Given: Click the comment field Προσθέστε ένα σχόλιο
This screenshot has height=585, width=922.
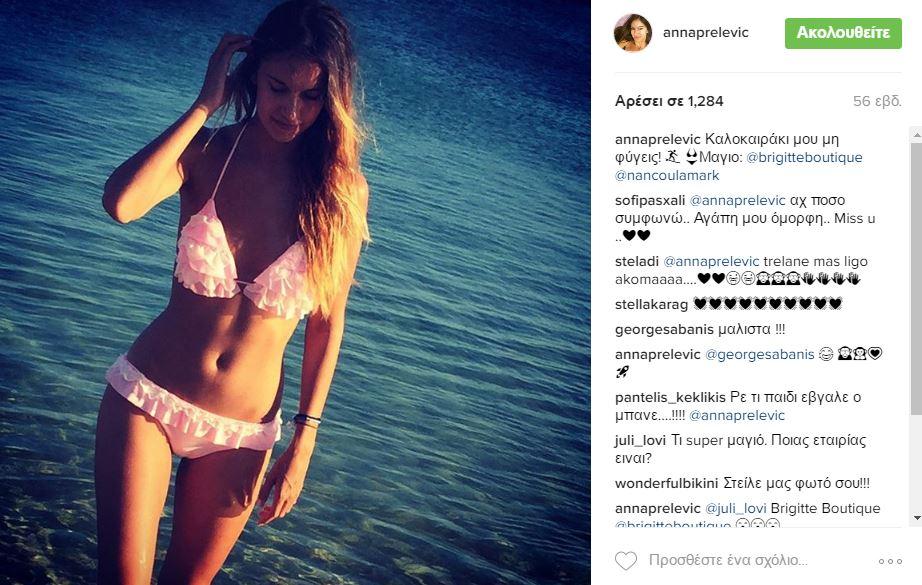Looking at the screenshot, I should 728,560.
